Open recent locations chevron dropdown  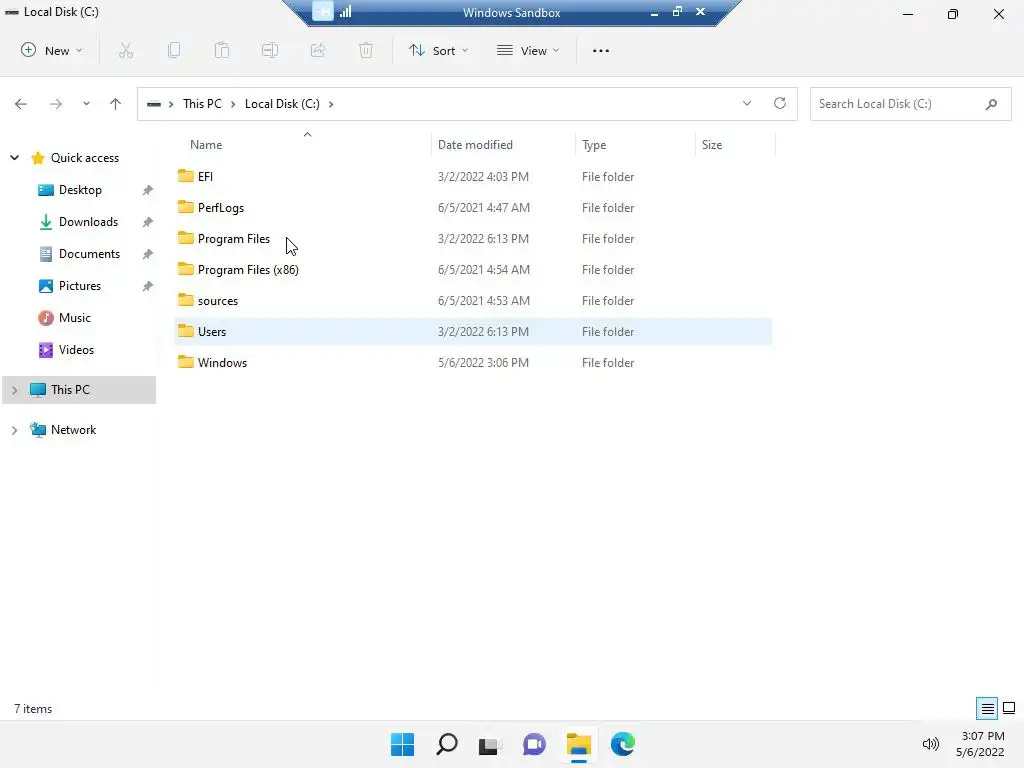point(86,104)
